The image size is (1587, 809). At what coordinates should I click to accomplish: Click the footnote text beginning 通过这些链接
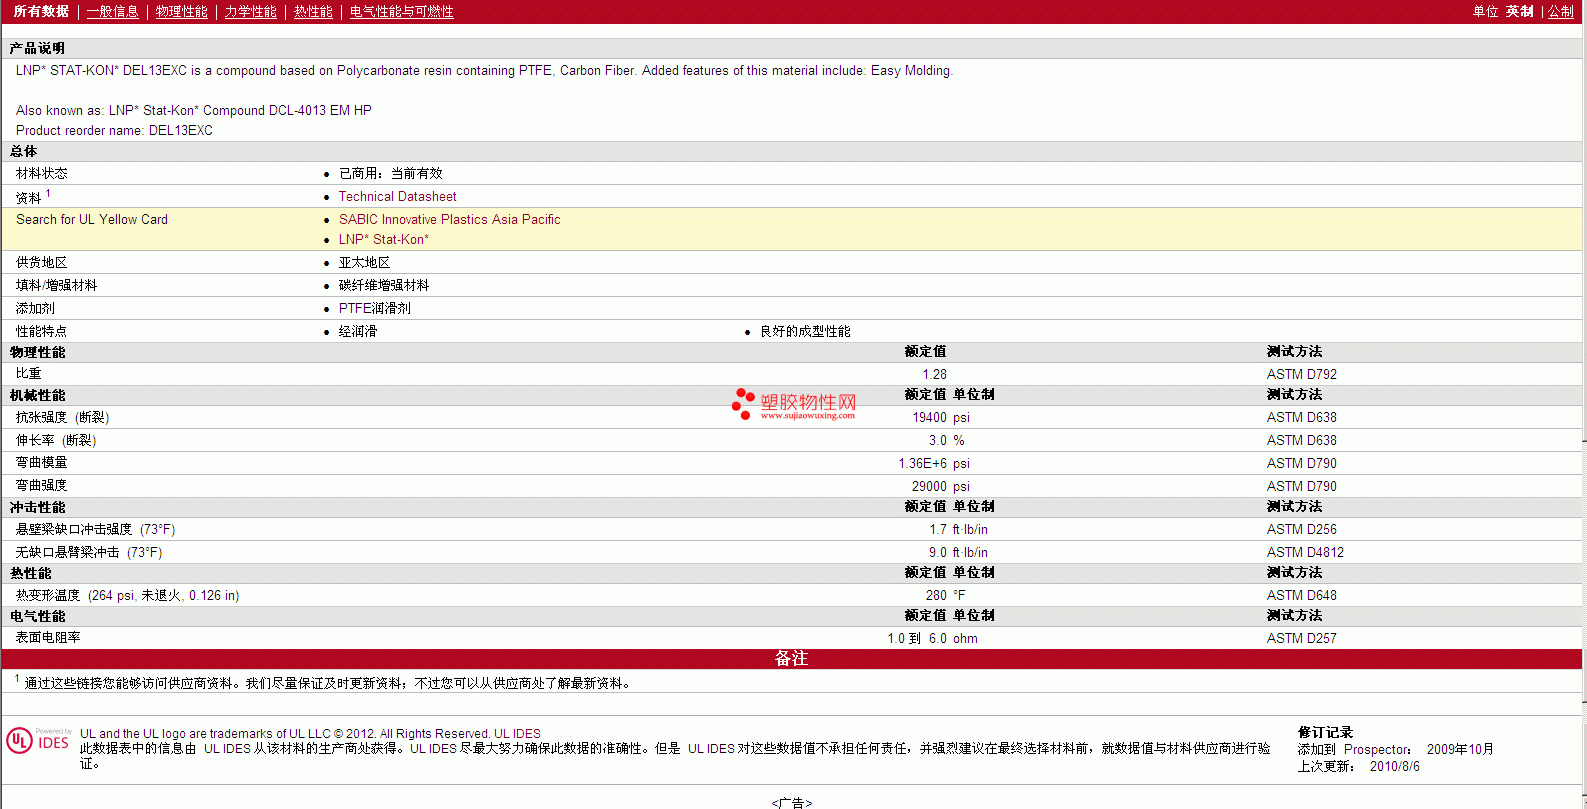click(328, 684)
